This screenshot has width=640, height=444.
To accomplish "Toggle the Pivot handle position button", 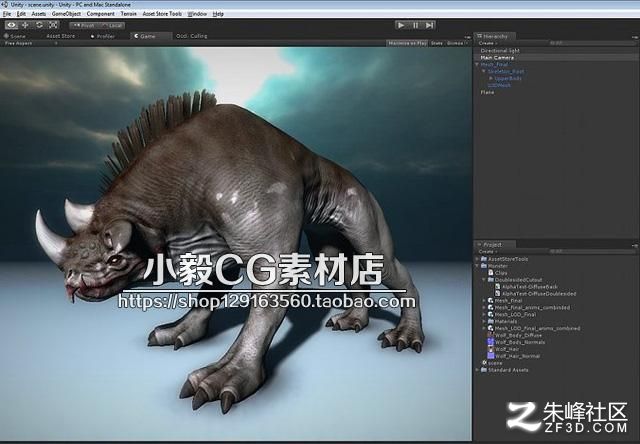I will click(83, 25).
